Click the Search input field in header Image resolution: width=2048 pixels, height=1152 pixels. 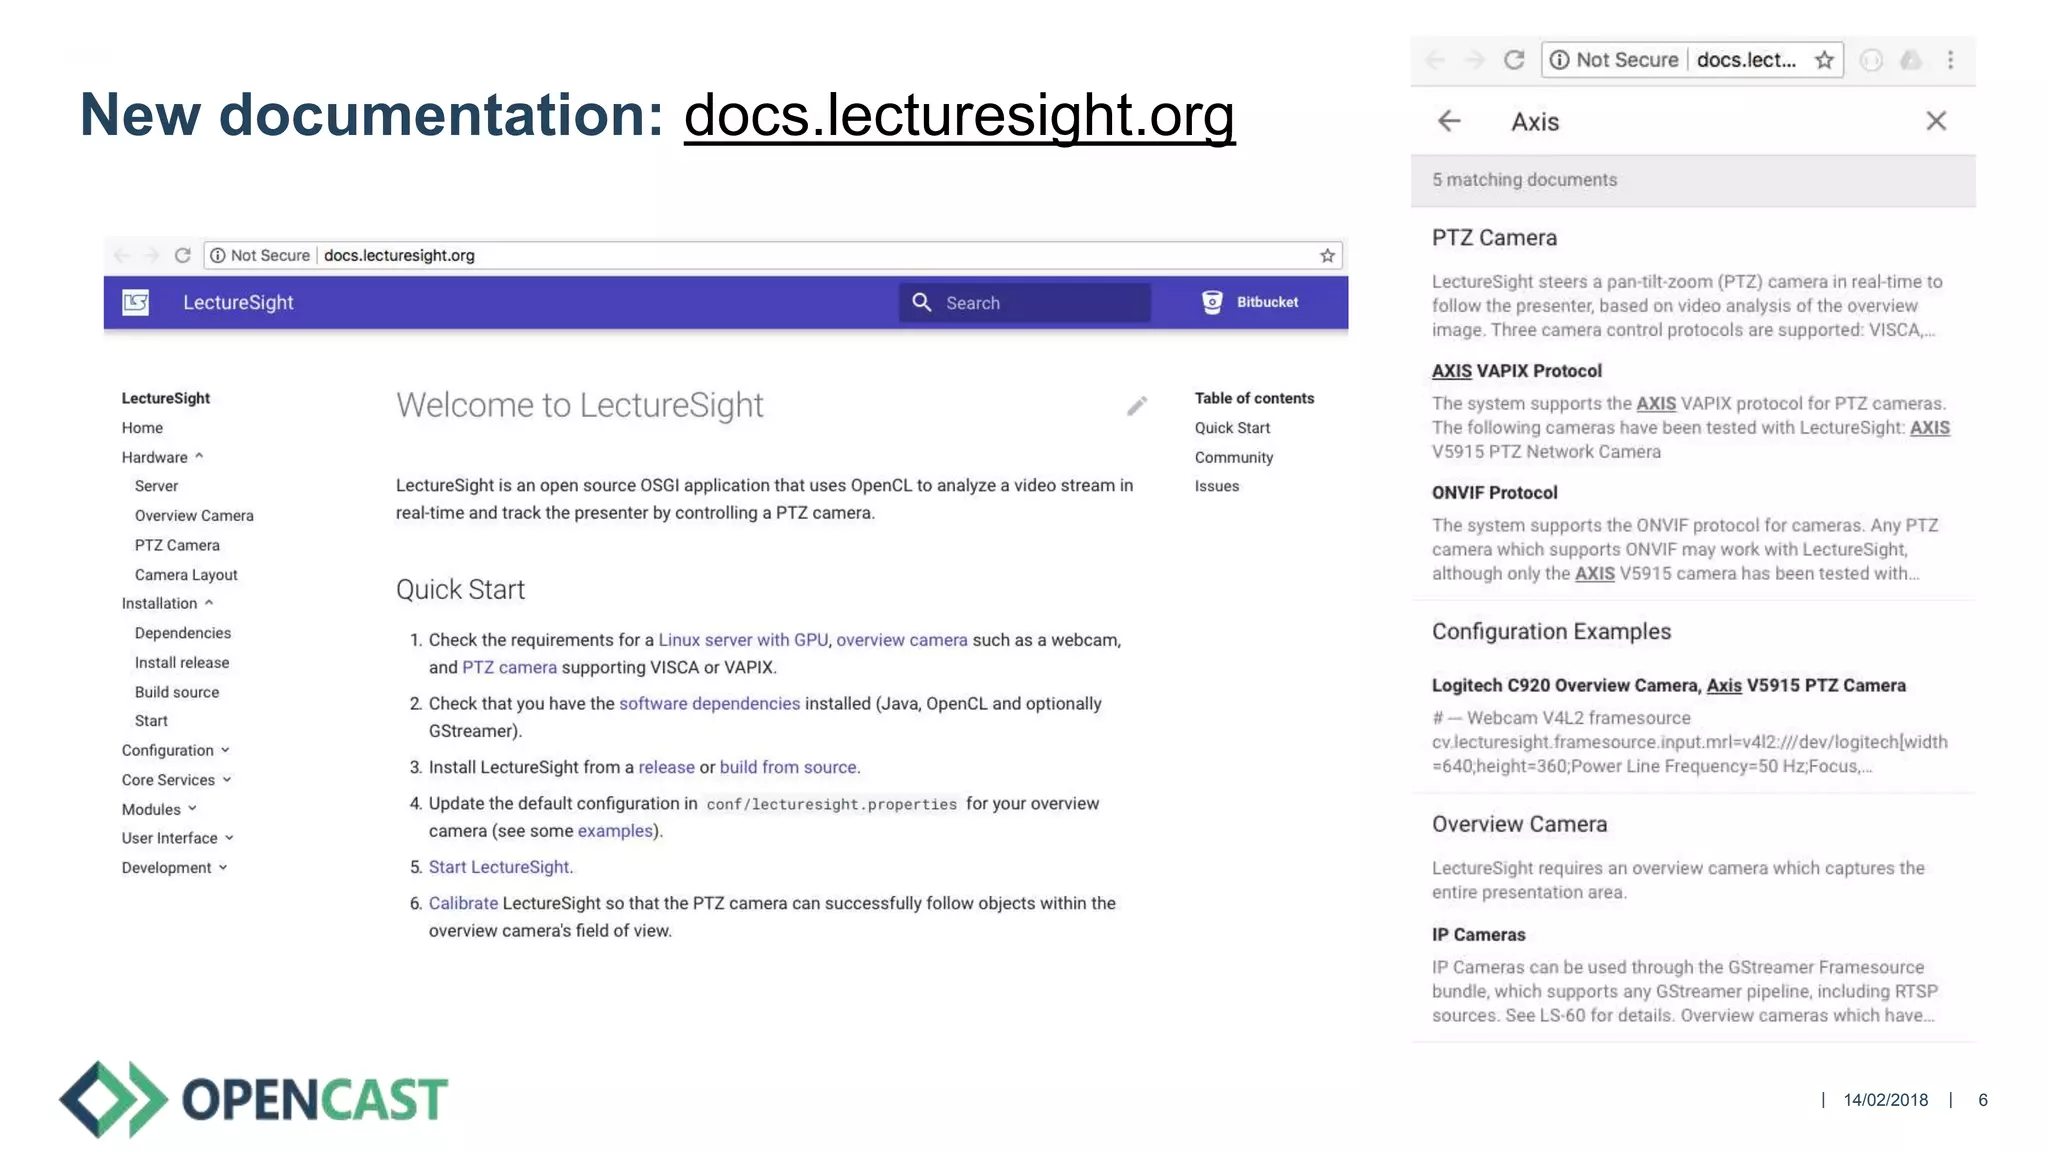[x=1025, y=302]
